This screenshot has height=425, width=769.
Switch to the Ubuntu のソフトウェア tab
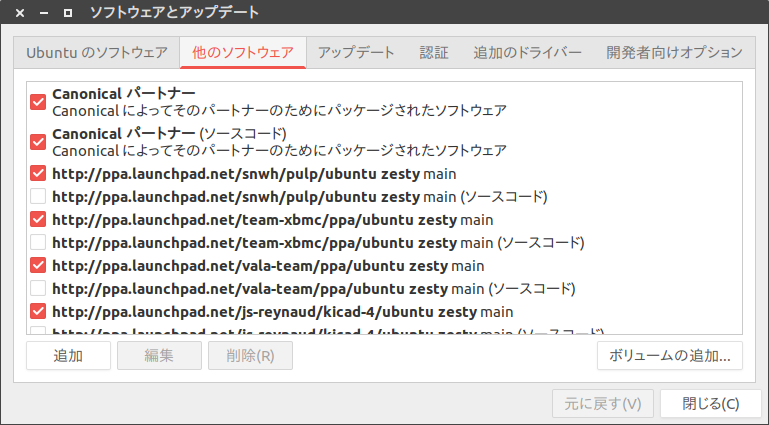pos(97,53)
